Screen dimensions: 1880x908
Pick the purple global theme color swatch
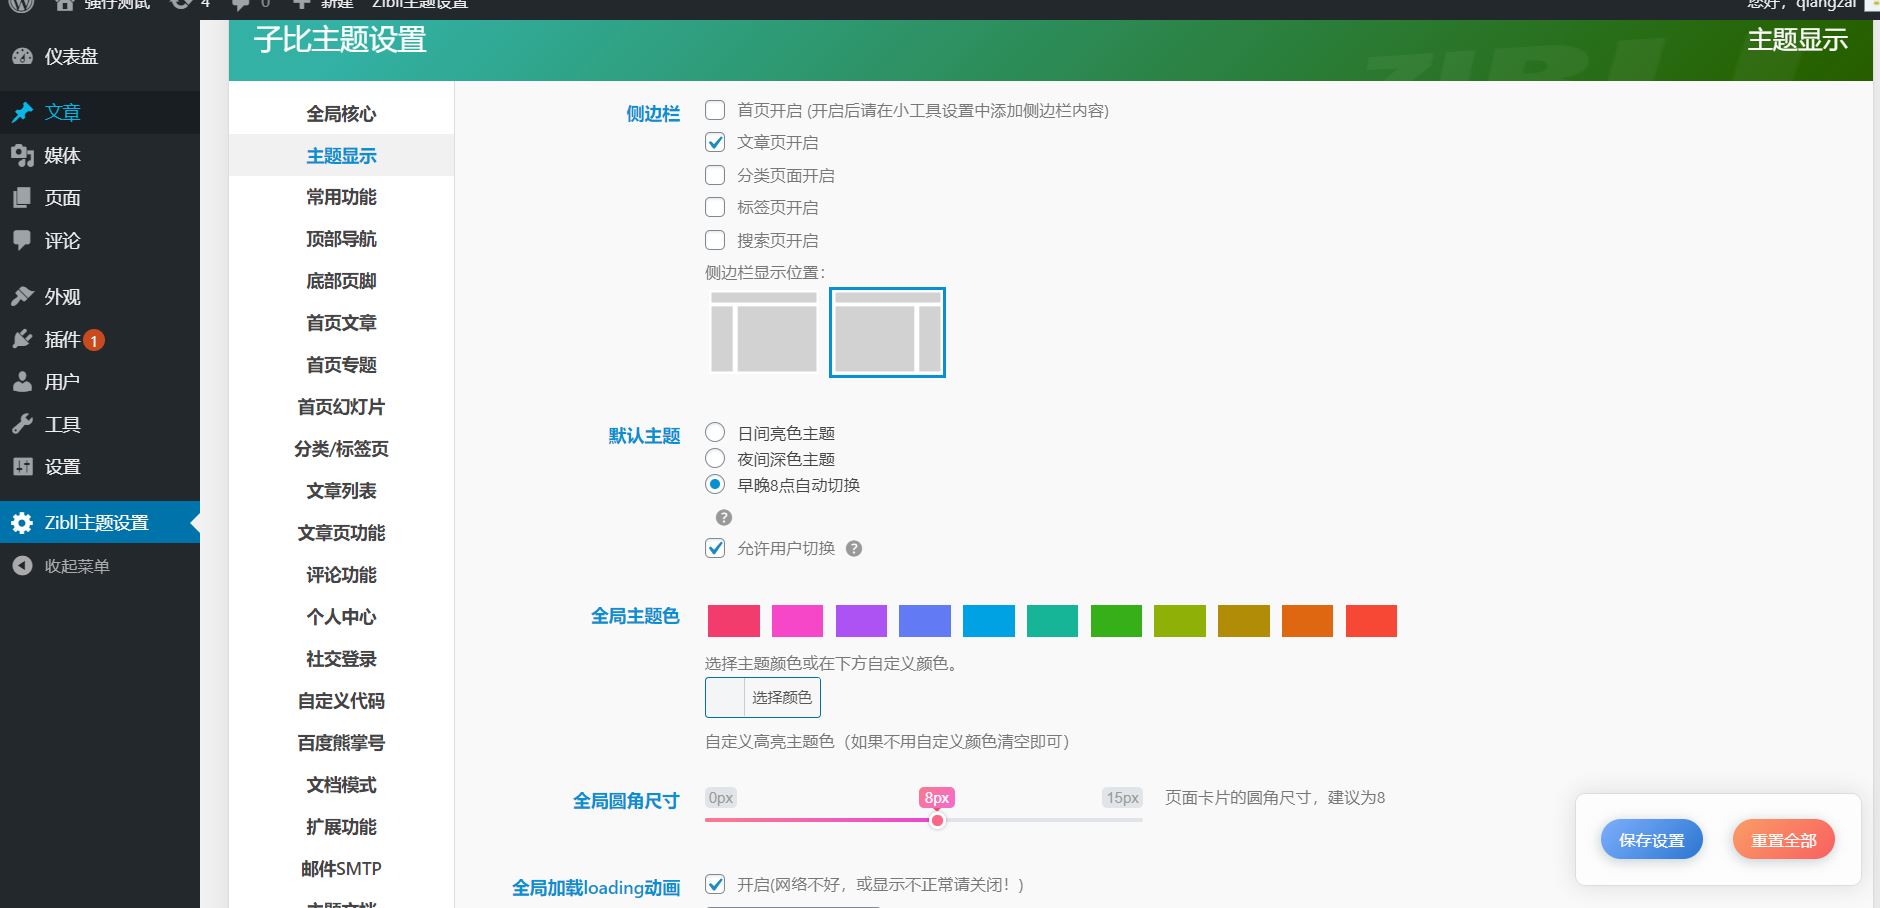click(861, 621)
